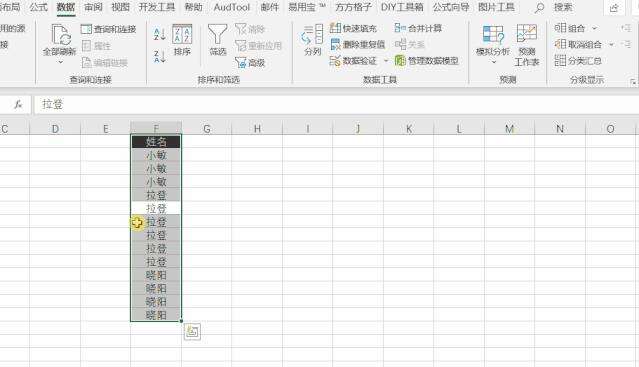Switch to the 邮件 tab
The width and height of the screenshot is (639, 367).
[x=269, y=7]
